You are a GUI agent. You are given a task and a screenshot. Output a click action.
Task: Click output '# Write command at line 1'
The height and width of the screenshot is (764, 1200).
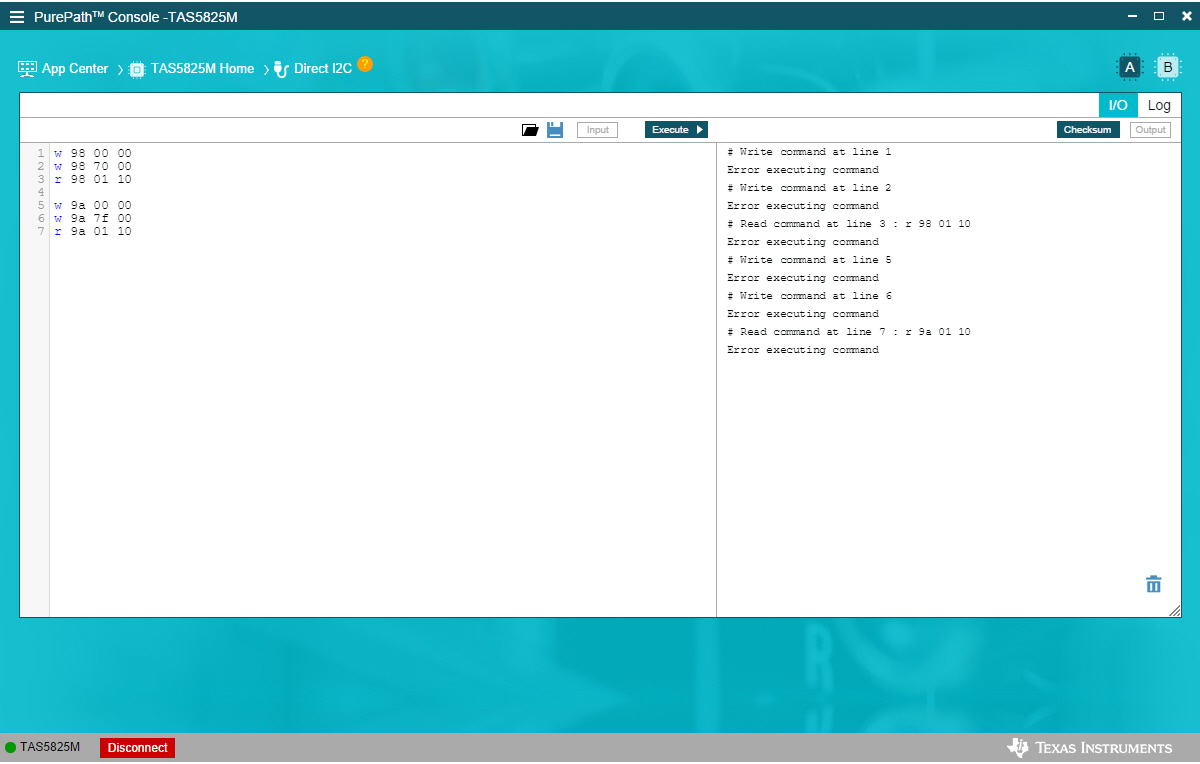[x=809, y=152]
